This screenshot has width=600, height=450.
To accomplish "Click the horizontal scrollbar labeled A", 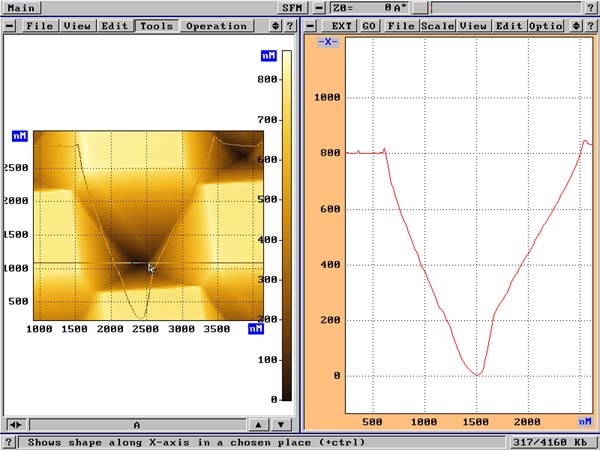I will [136, 425].
